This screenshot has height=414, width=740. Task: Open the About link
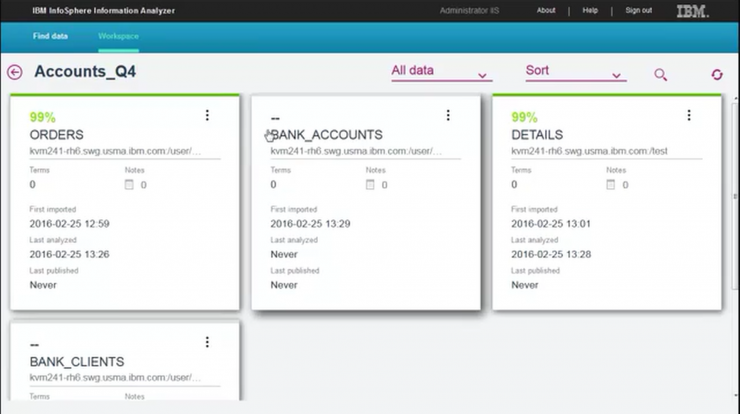click(546, 10)
